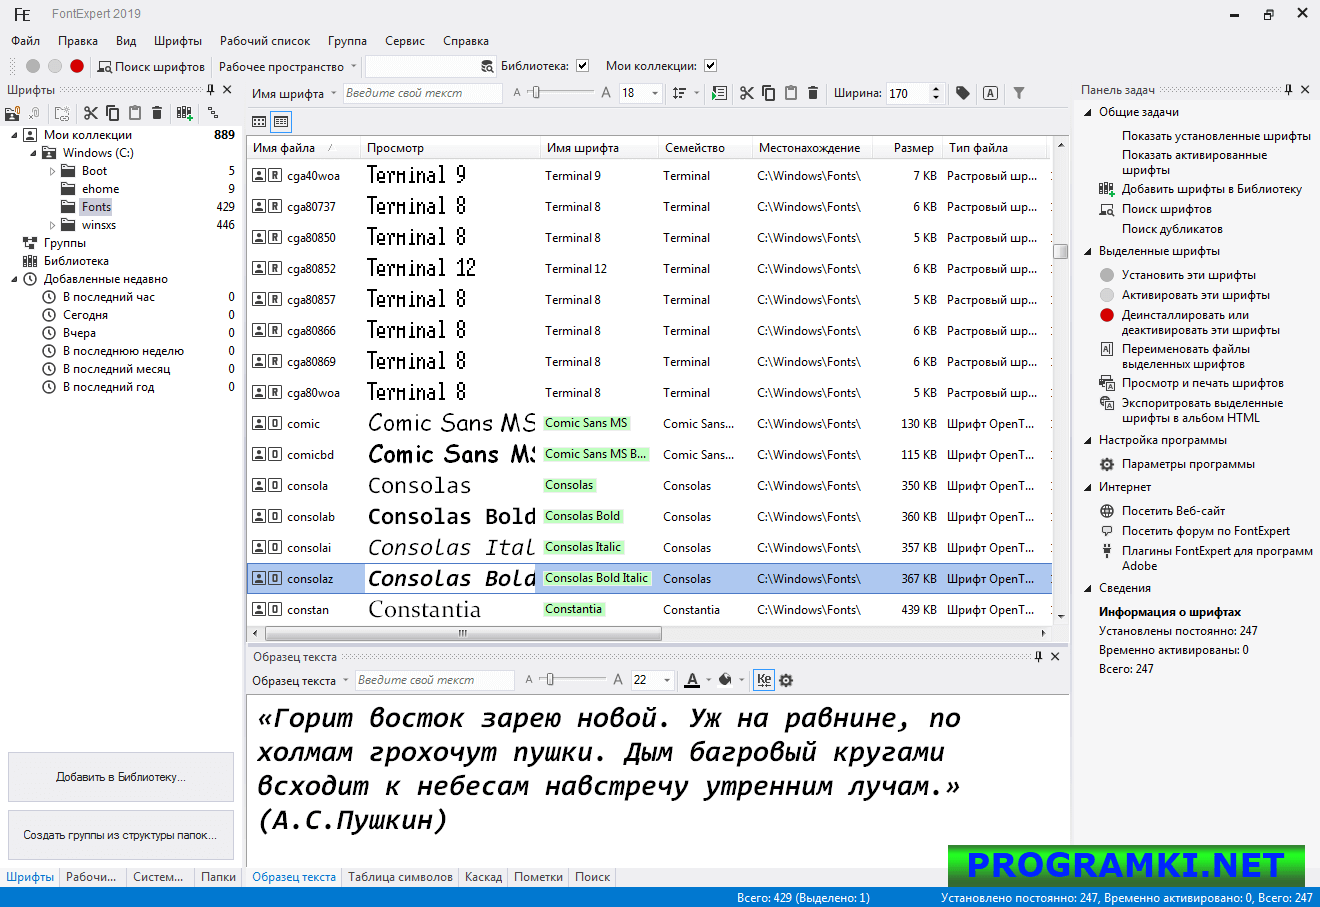Click the copy icon in Шрифты panel toolbar
1320x907 pixels.
tap(112, 113)
